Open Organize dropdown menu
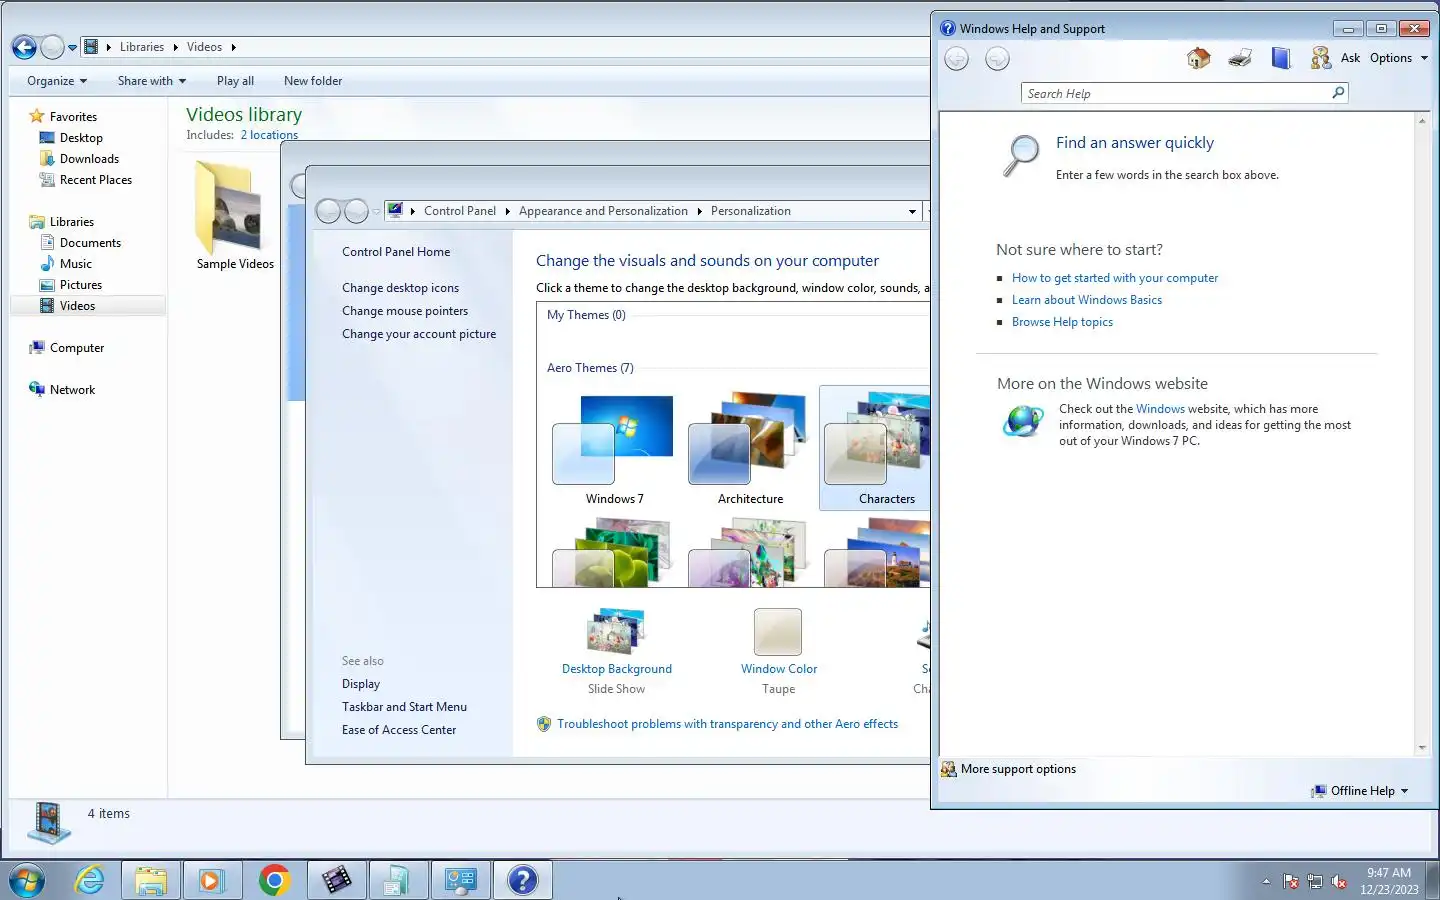1440x900 pixels. [57, 81]
